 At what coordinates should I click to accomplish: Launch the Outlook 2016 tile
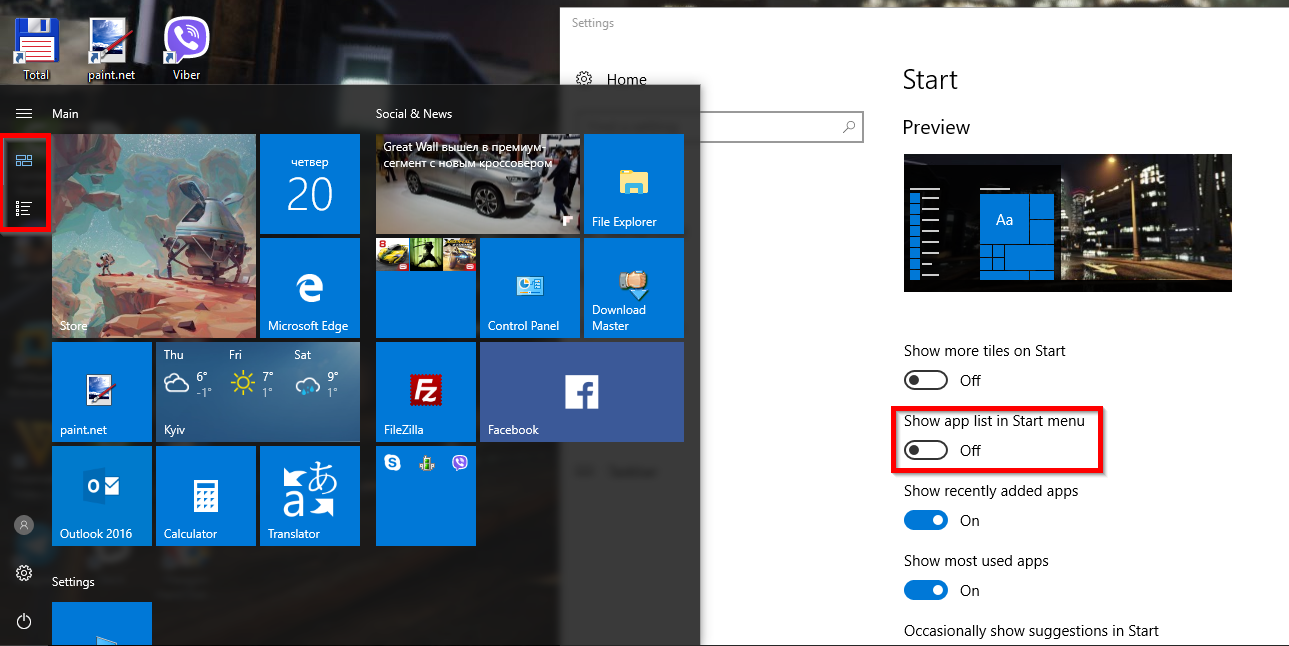point(101,496)
